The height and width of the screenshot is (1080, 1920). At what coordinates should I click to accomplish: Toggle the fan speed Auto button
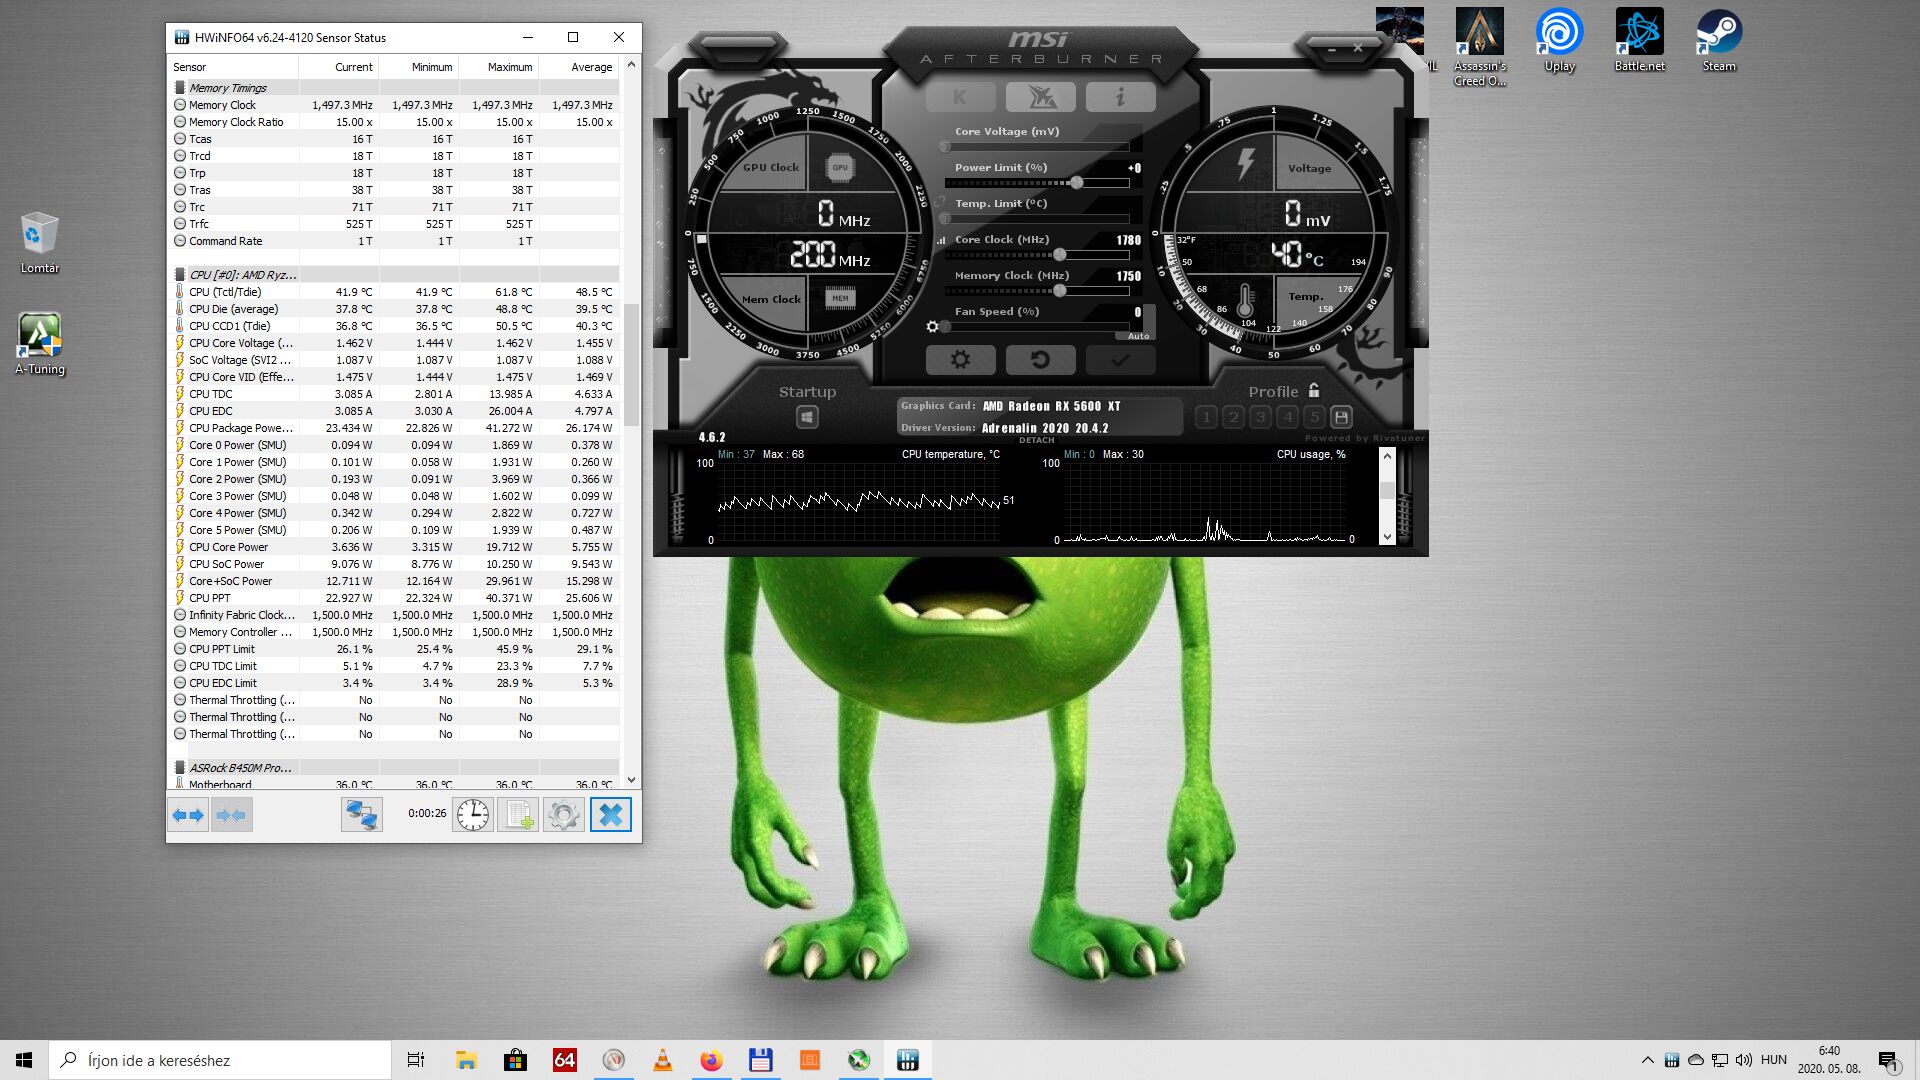point(1138,336)
